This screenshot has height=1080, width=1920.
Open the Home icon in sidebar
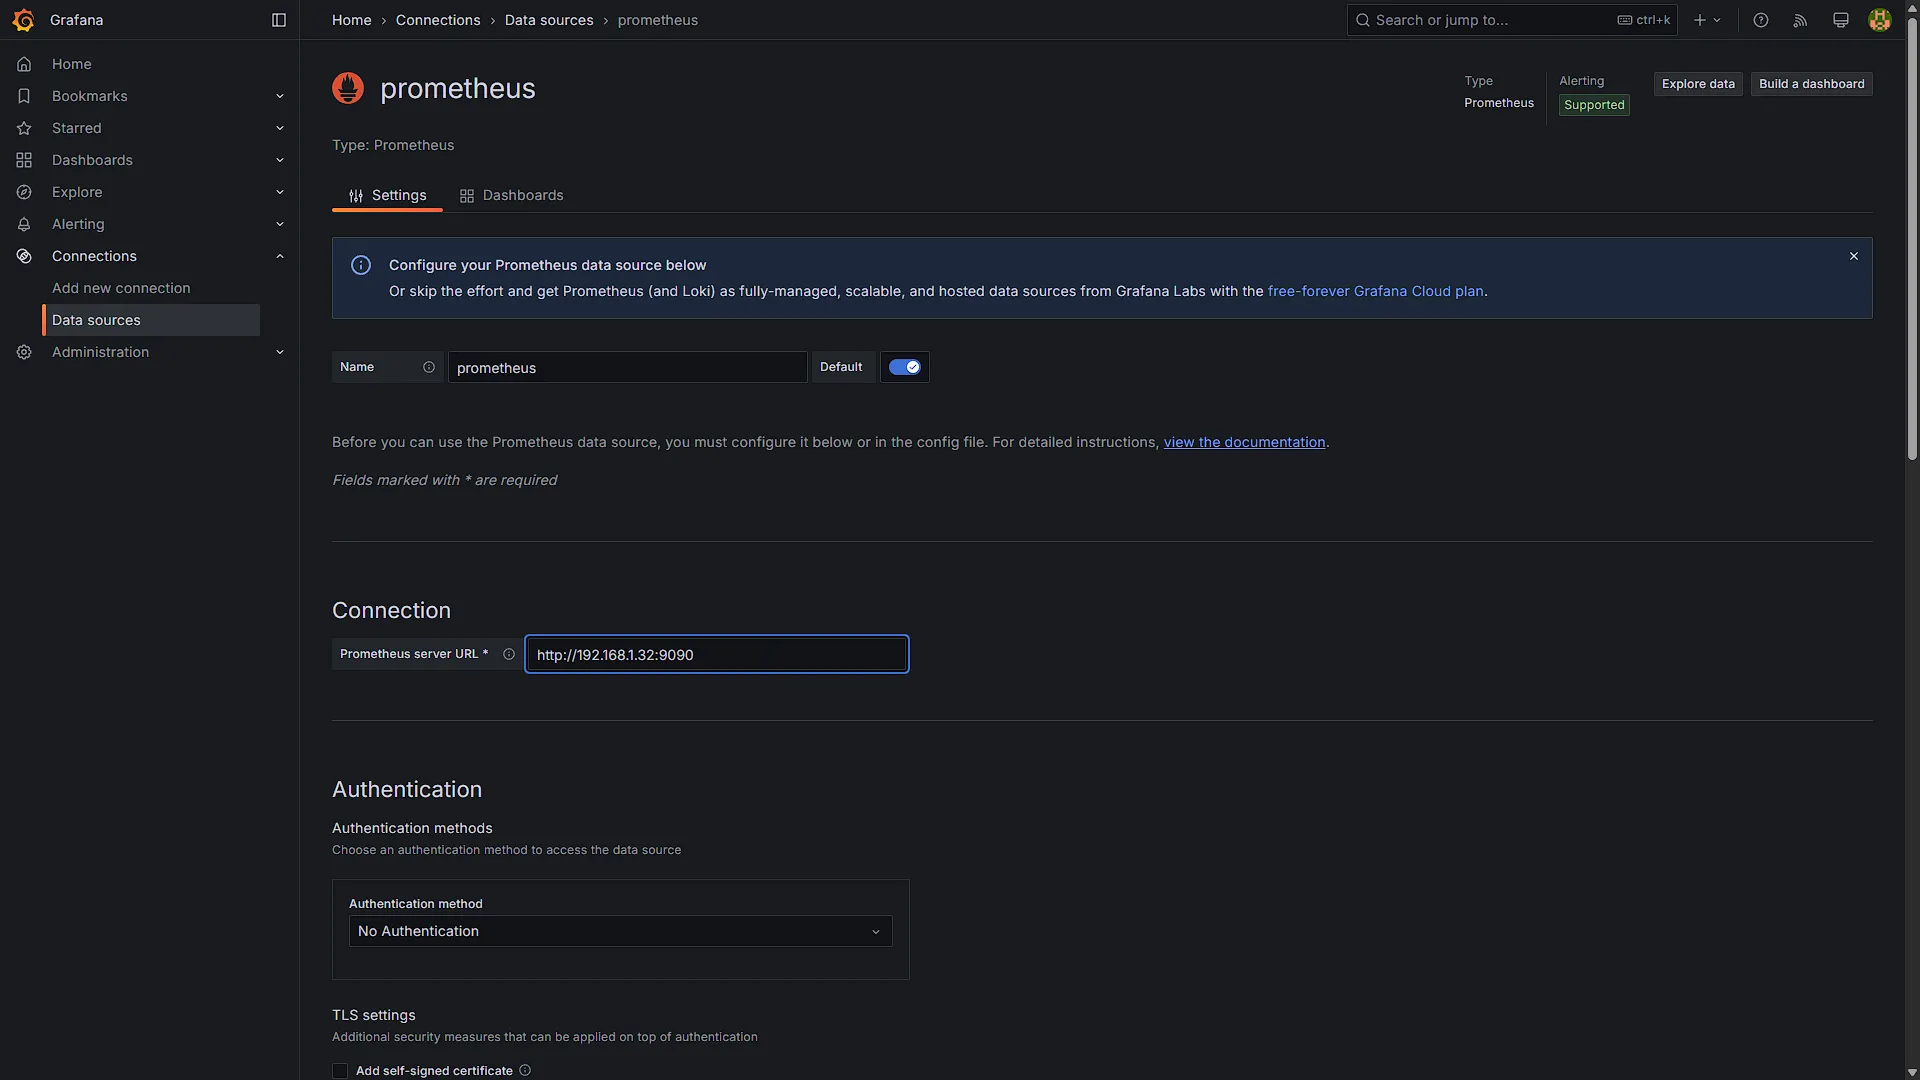pyautogui.click(x=24, y=64)
